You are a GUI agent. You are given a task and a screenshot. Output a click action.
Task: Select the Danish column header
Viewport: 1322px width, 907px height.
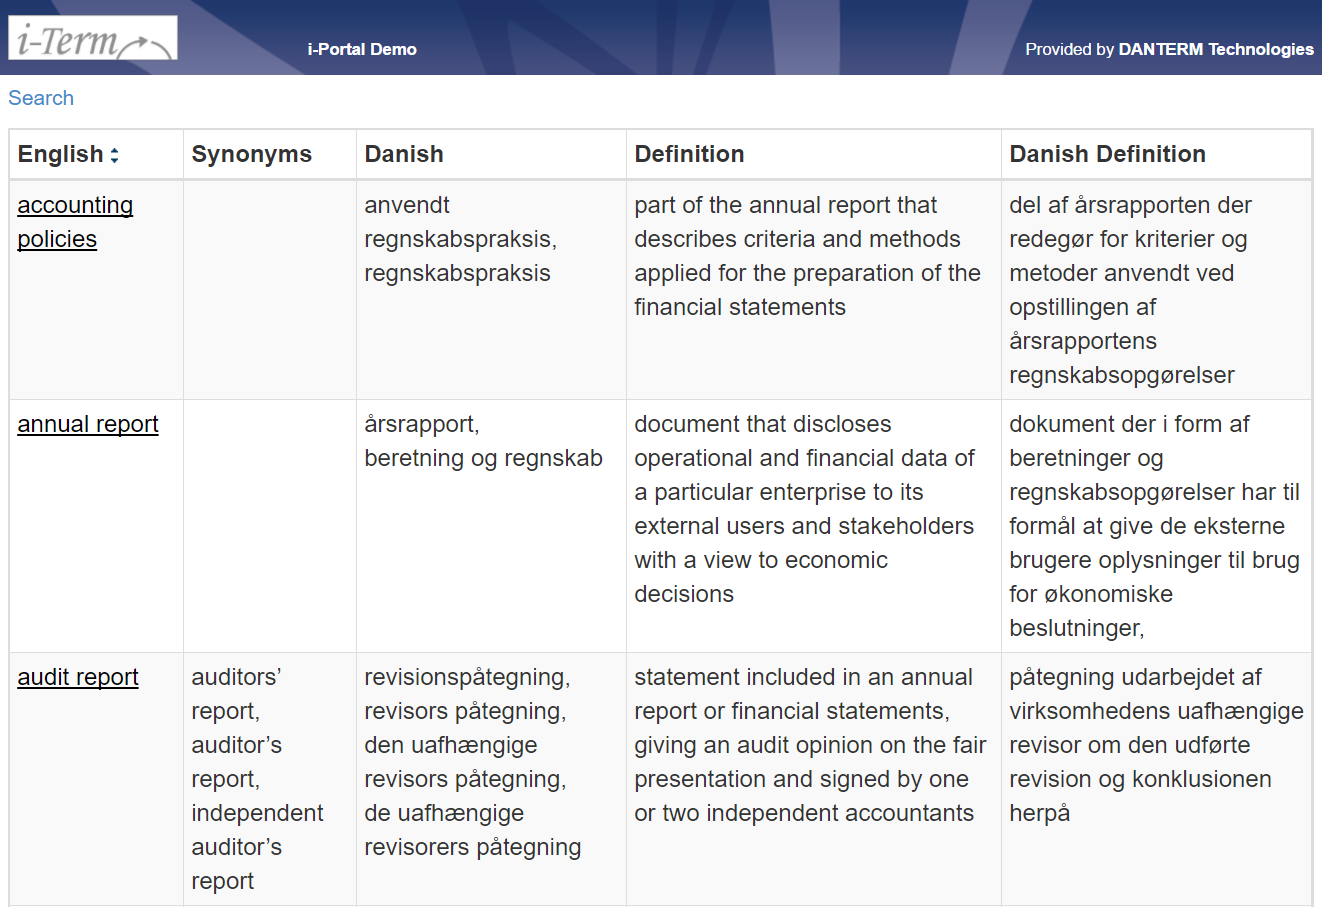pyautogui.click(x=491, y=154)
